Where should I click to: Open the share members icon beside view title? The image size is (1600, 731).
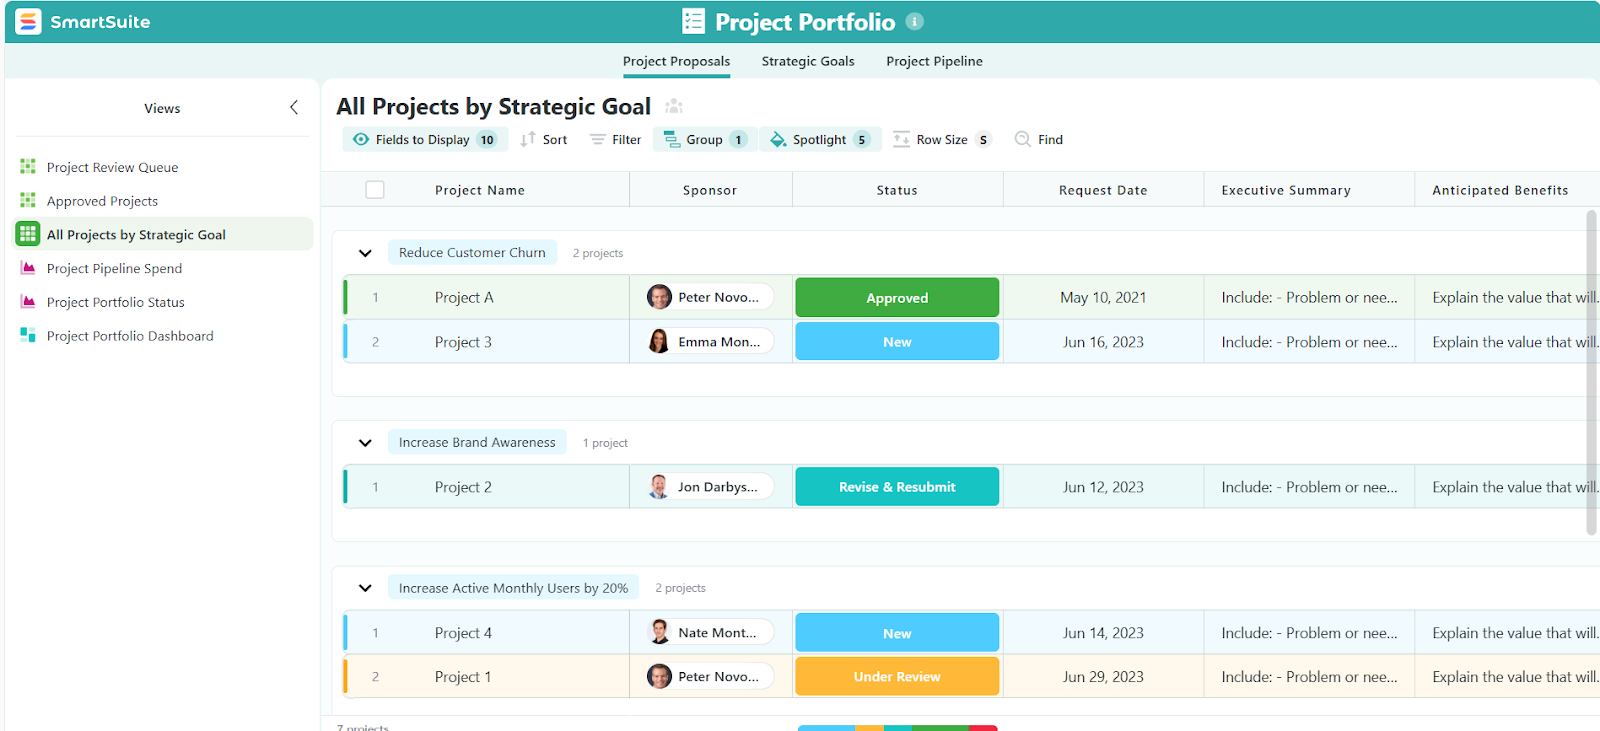(674, 106)
